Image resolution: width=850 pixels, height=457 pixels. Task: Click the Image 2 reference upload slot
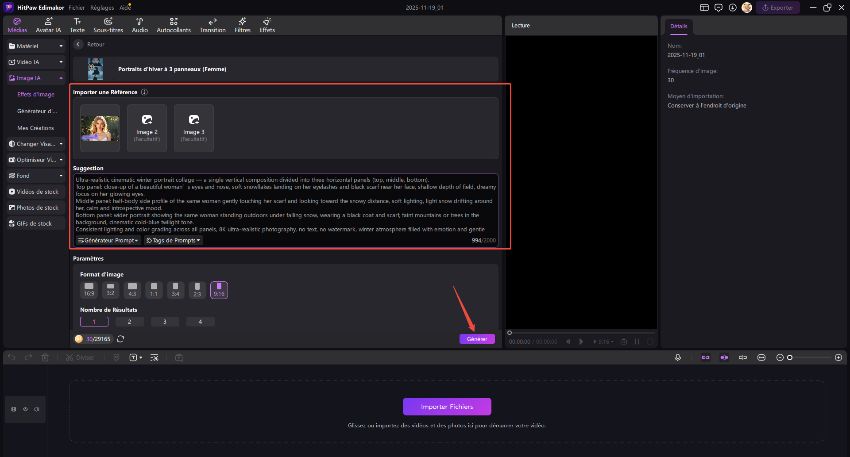(147, 127)
